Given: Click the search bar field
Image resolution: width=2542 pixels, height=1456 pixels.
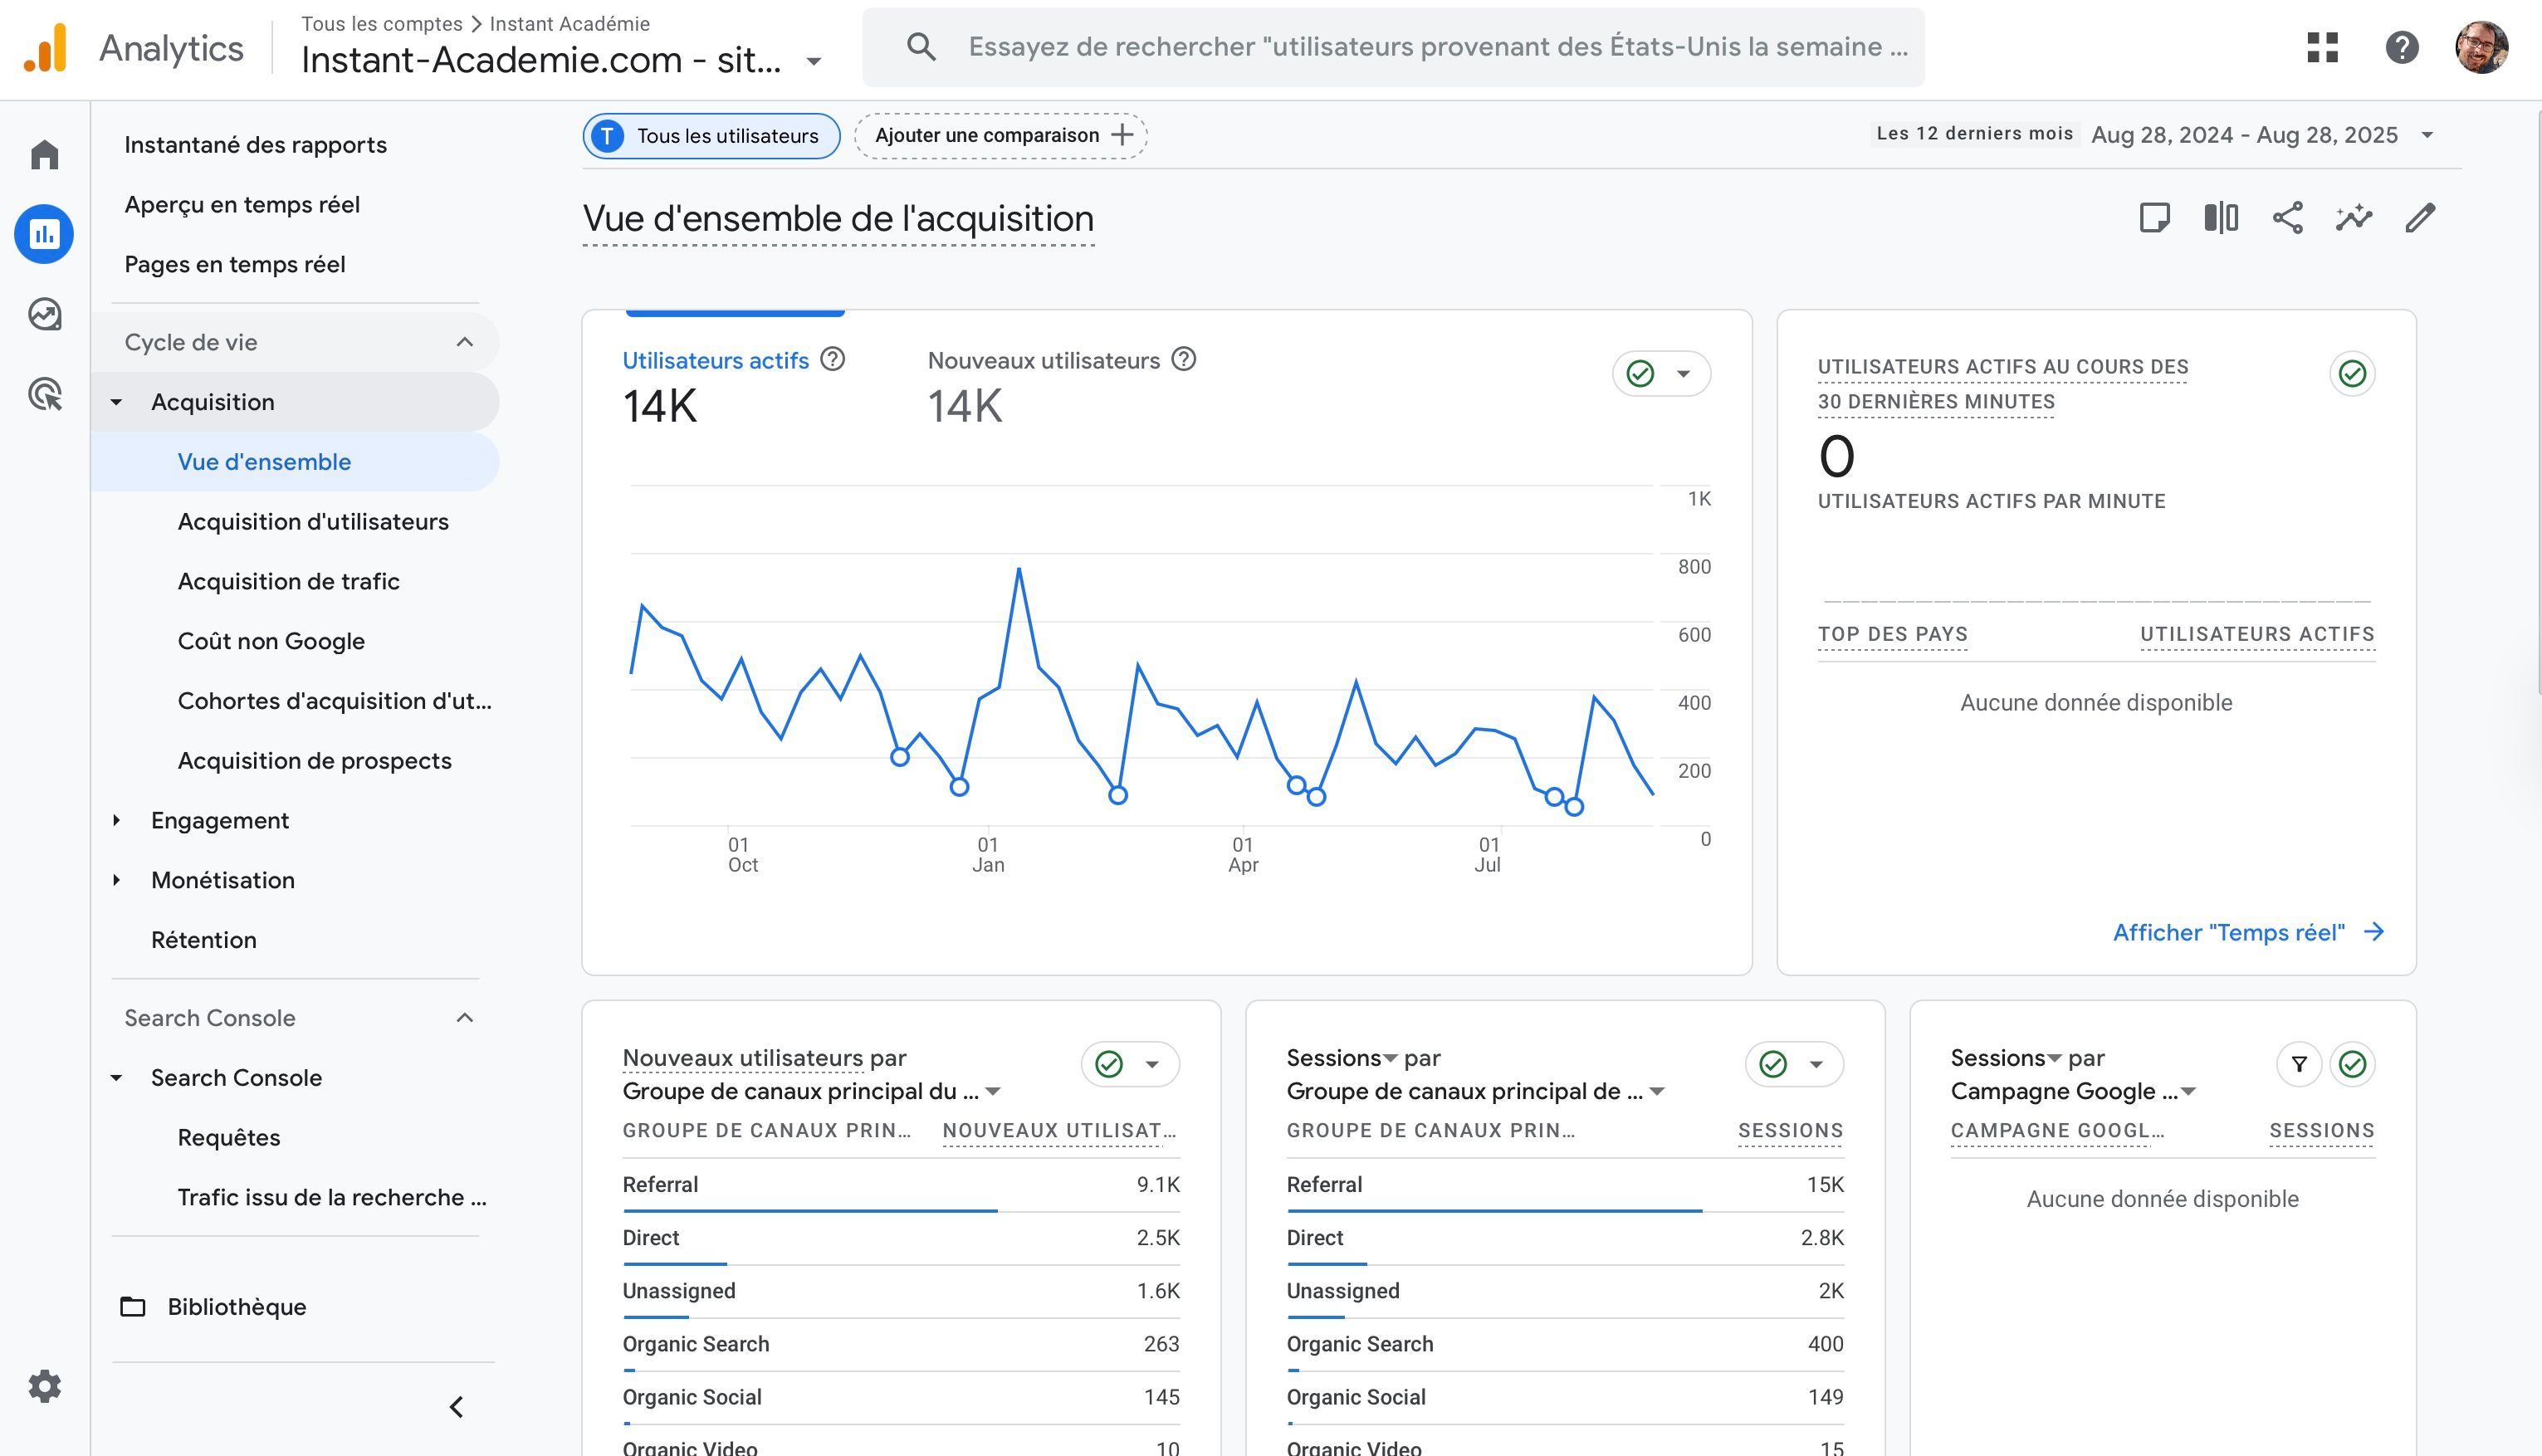Looking at the screenshot, I should click(1436, 47).
